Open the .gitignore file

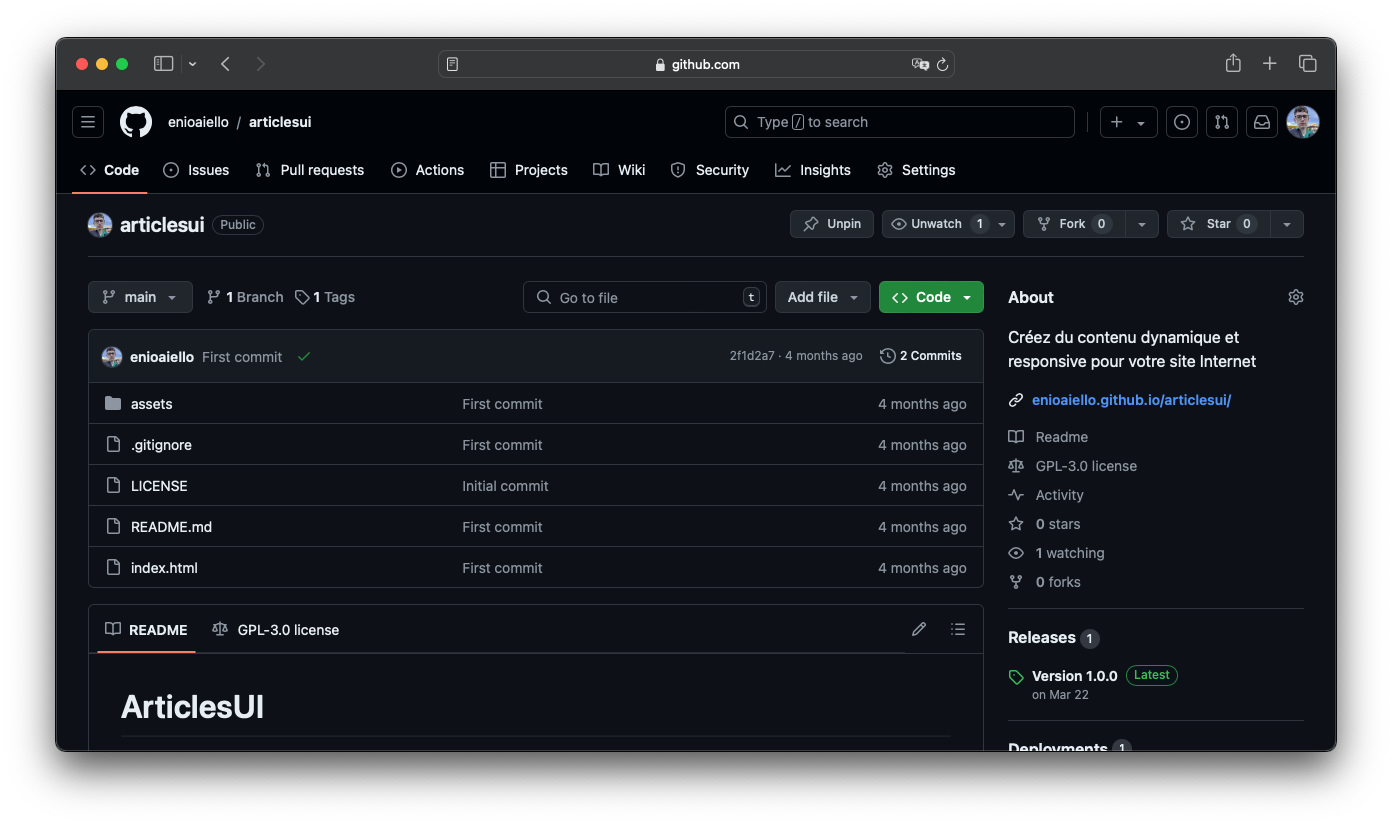pos(161,445)
